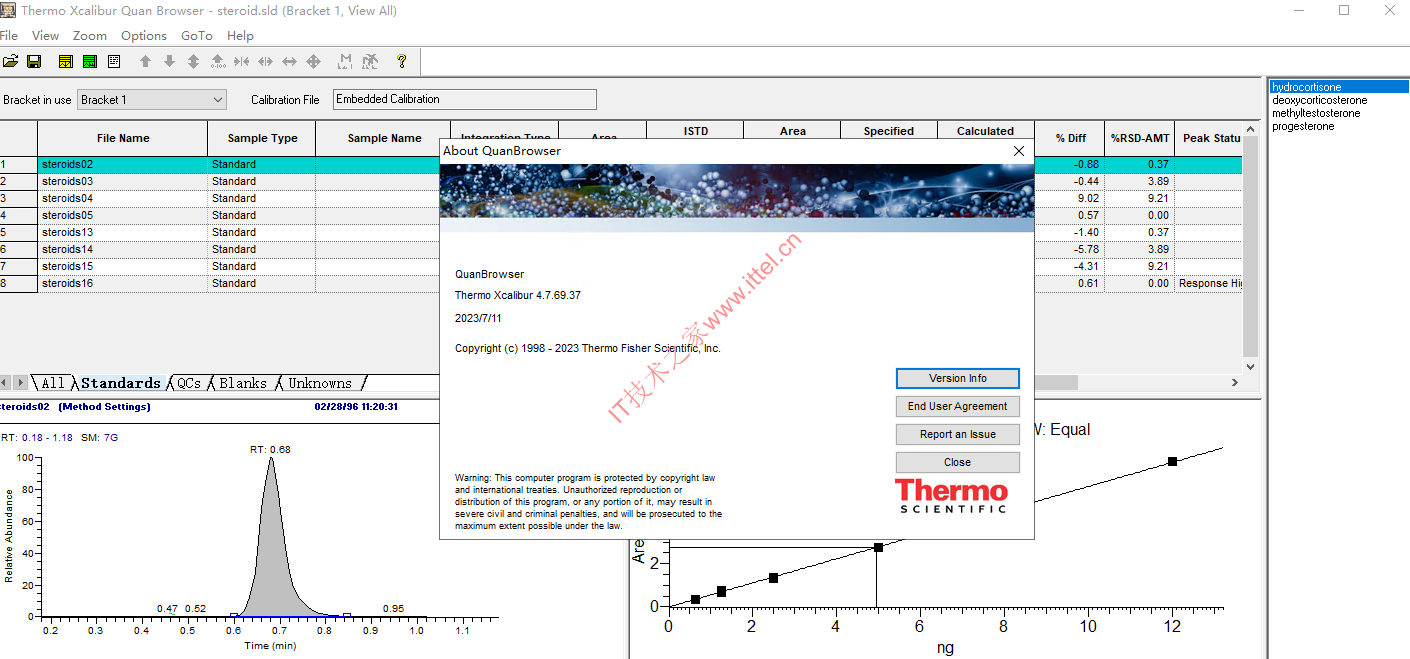This screenshot has width=1410, height=659.
Task: Click the yellow results grid view icon
Action: pos(66,62)
